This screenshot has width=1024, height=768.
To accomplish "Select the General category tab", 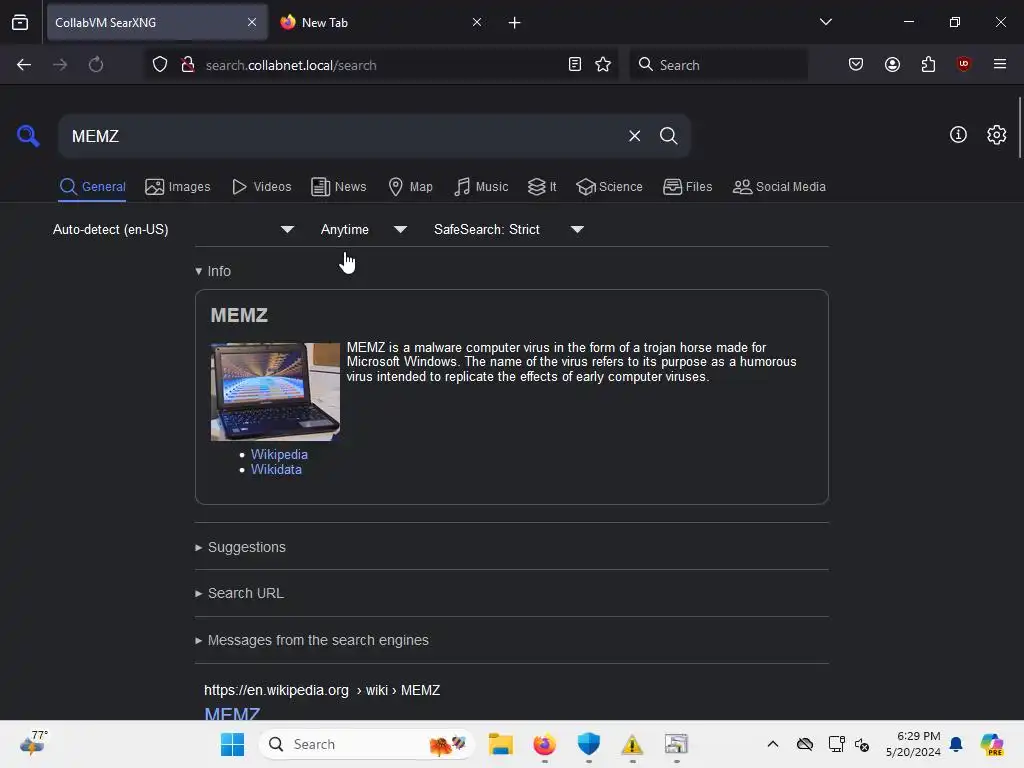I will 92,187.
